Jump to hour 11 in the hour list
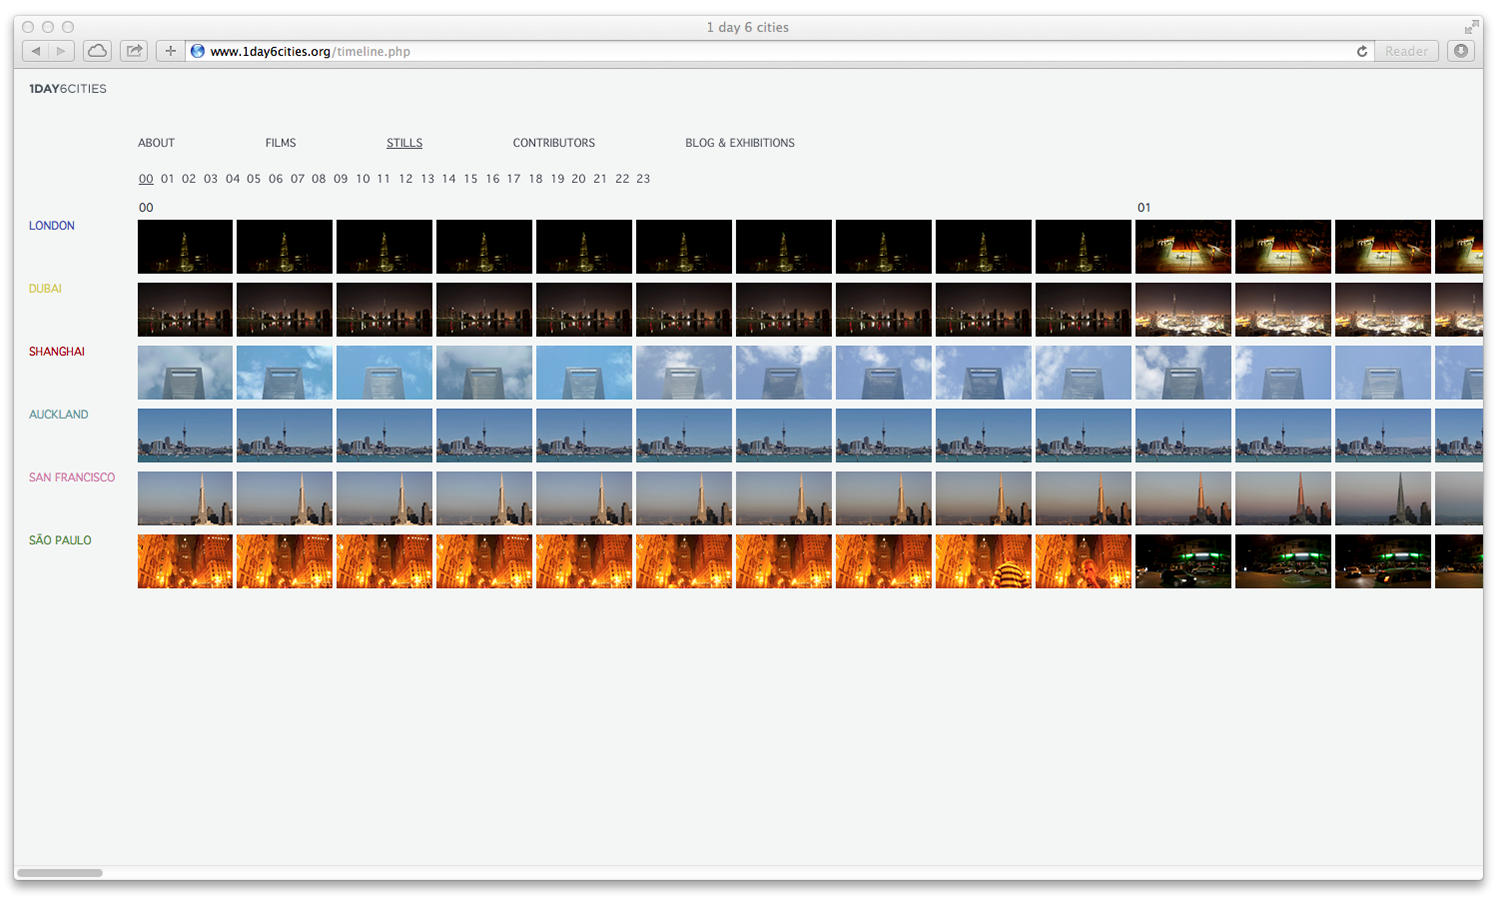This screenshot has width=1500, height=898. [384, 179]
